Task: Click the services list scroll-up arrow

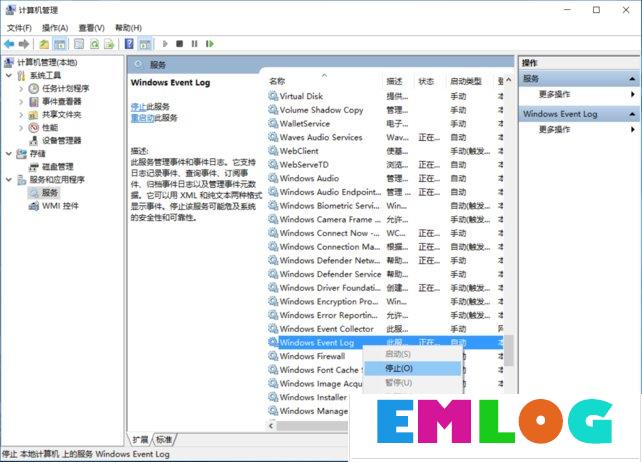Action: coord(509,80)
